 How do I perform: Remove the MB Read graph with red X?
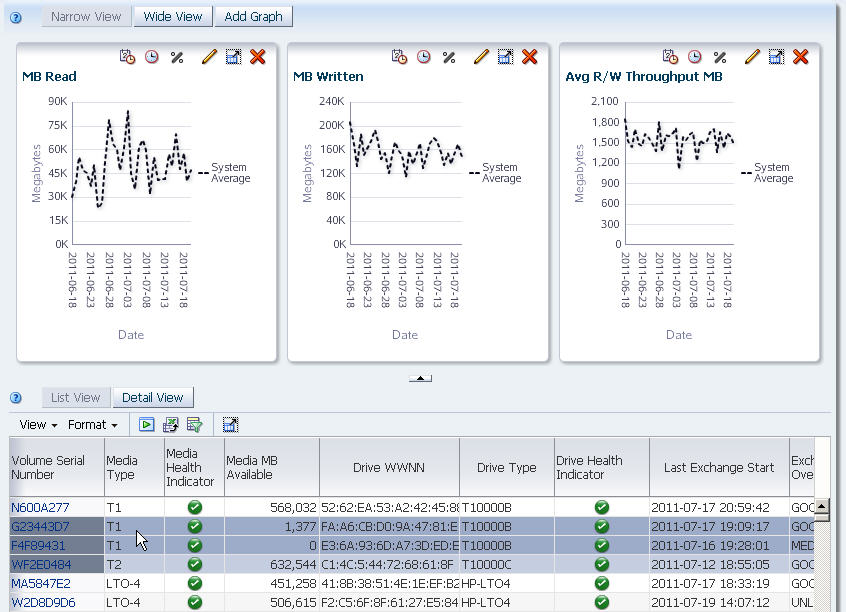258,57
